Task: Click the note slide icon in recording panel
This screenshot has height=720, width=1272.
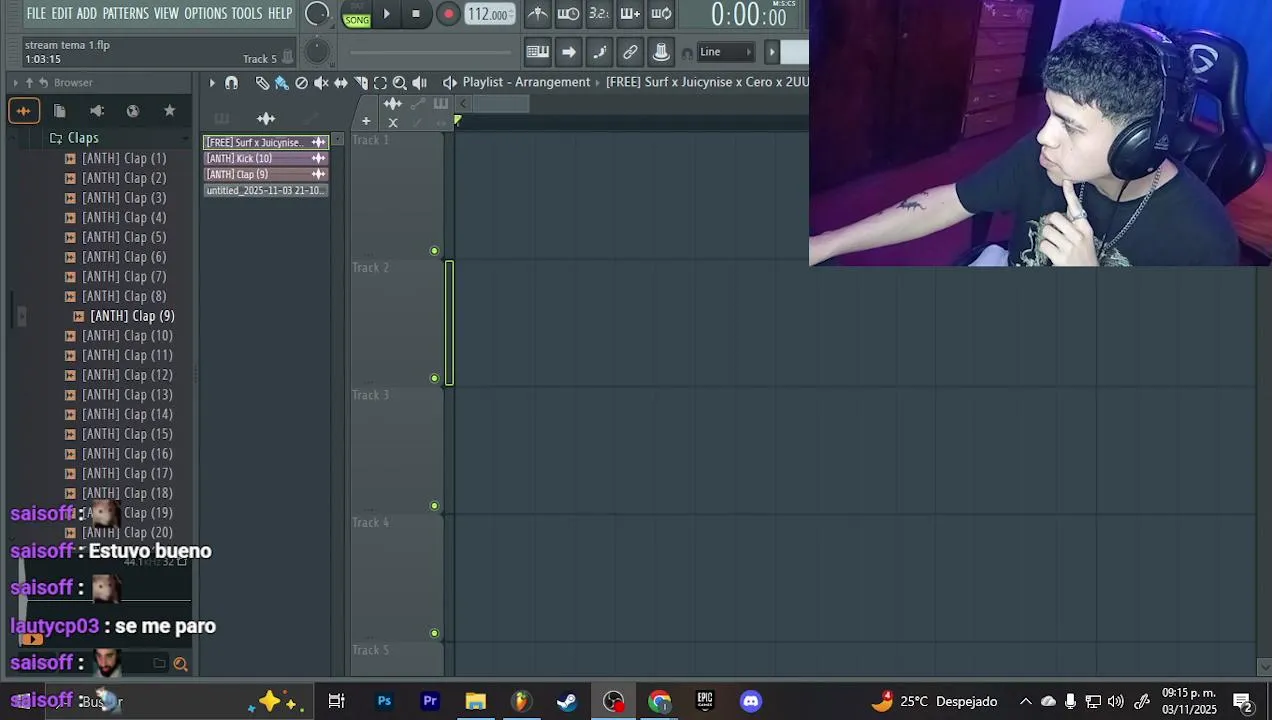Action: [599, 52]
